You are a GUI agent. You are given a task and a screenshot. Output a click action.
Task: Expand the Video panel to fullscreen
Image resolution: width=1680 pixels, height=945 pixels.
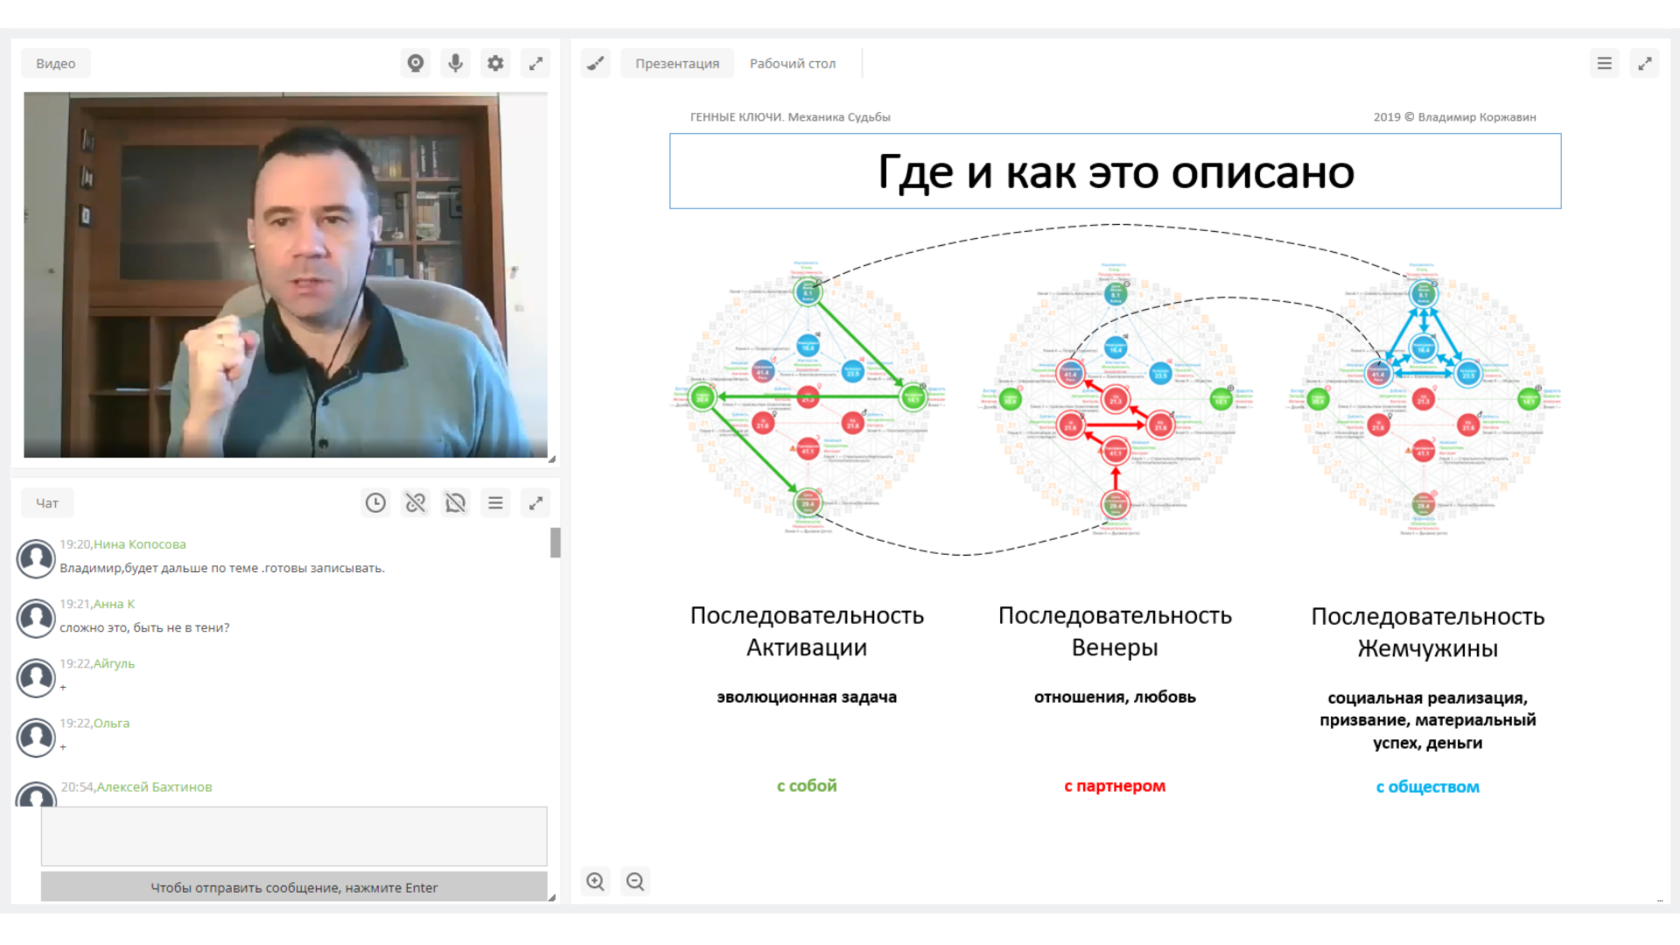(x=536, y=63)
